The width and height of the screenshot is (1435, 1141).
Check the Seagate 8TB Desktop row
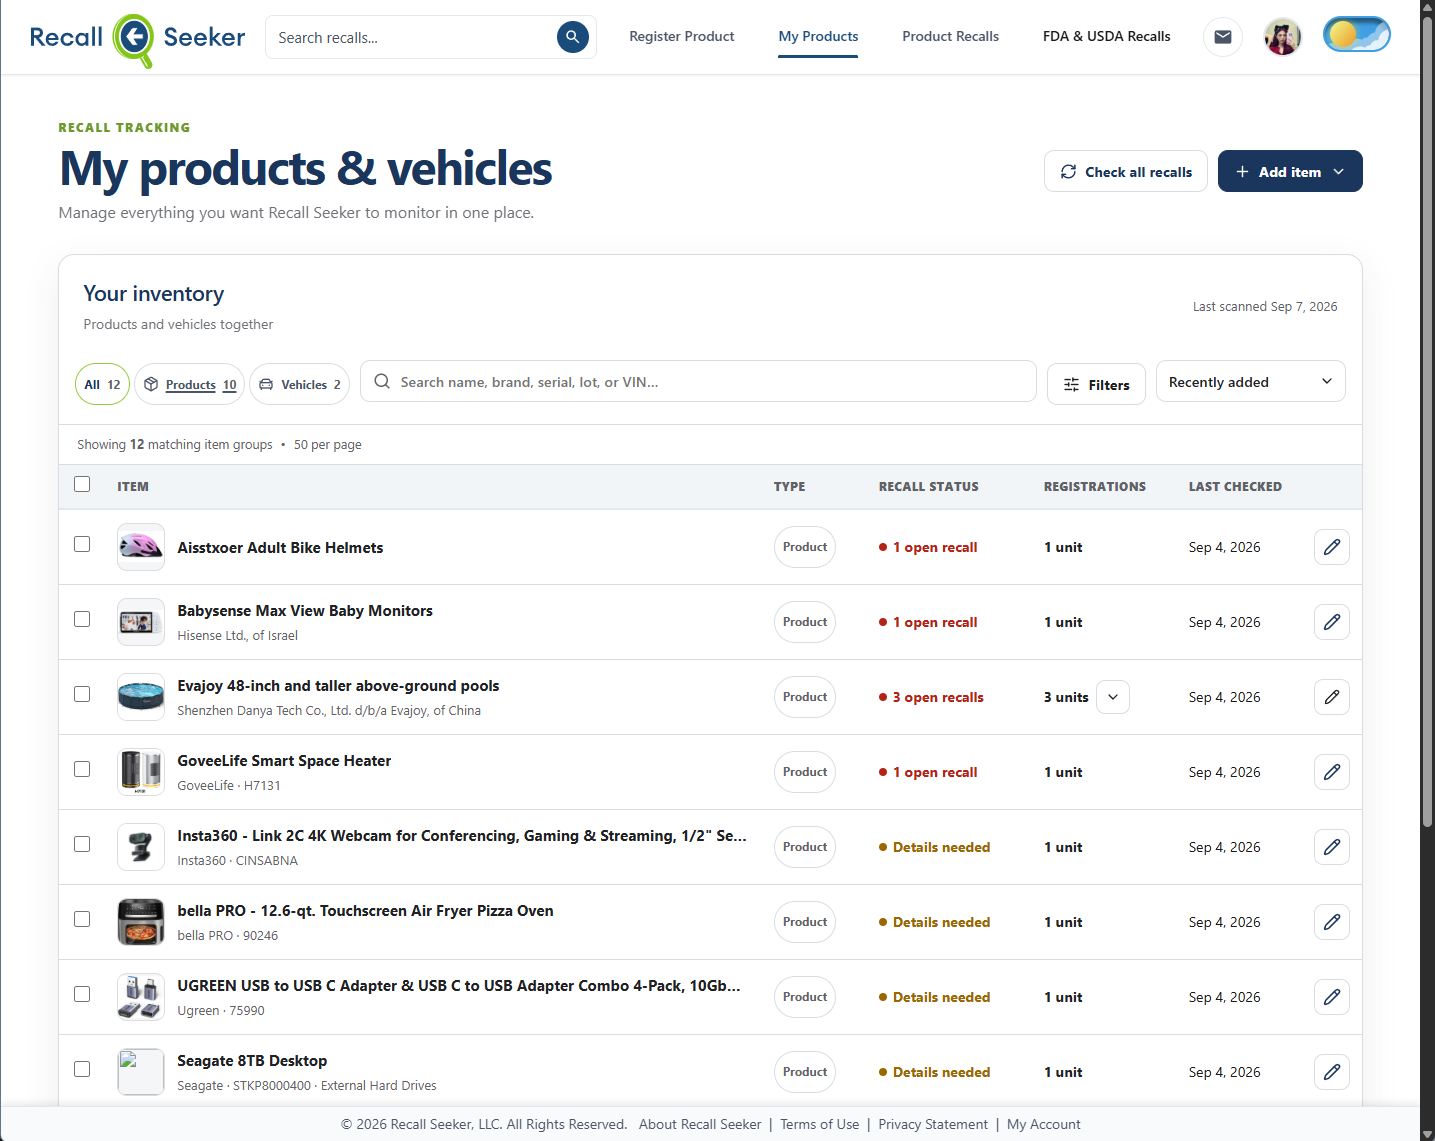(82, 1069)
